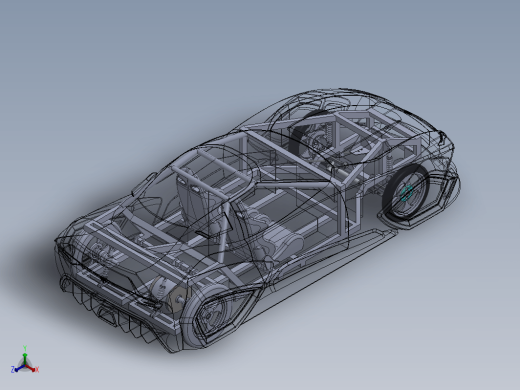
Task: Click the blue Z axis of the orientation triad
Action: coord(17,369)
